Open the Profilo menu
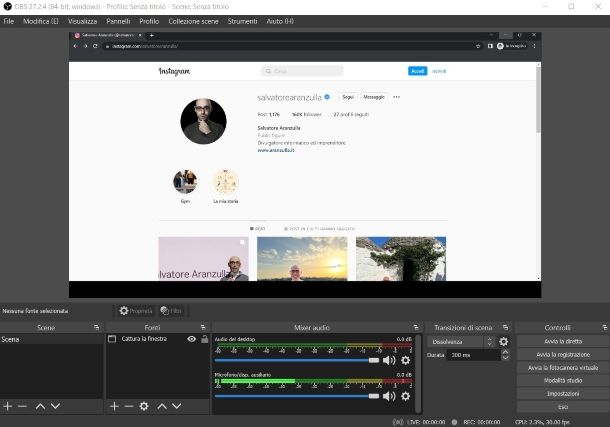Viewport: 610px width, 427px height. (149, 21)
